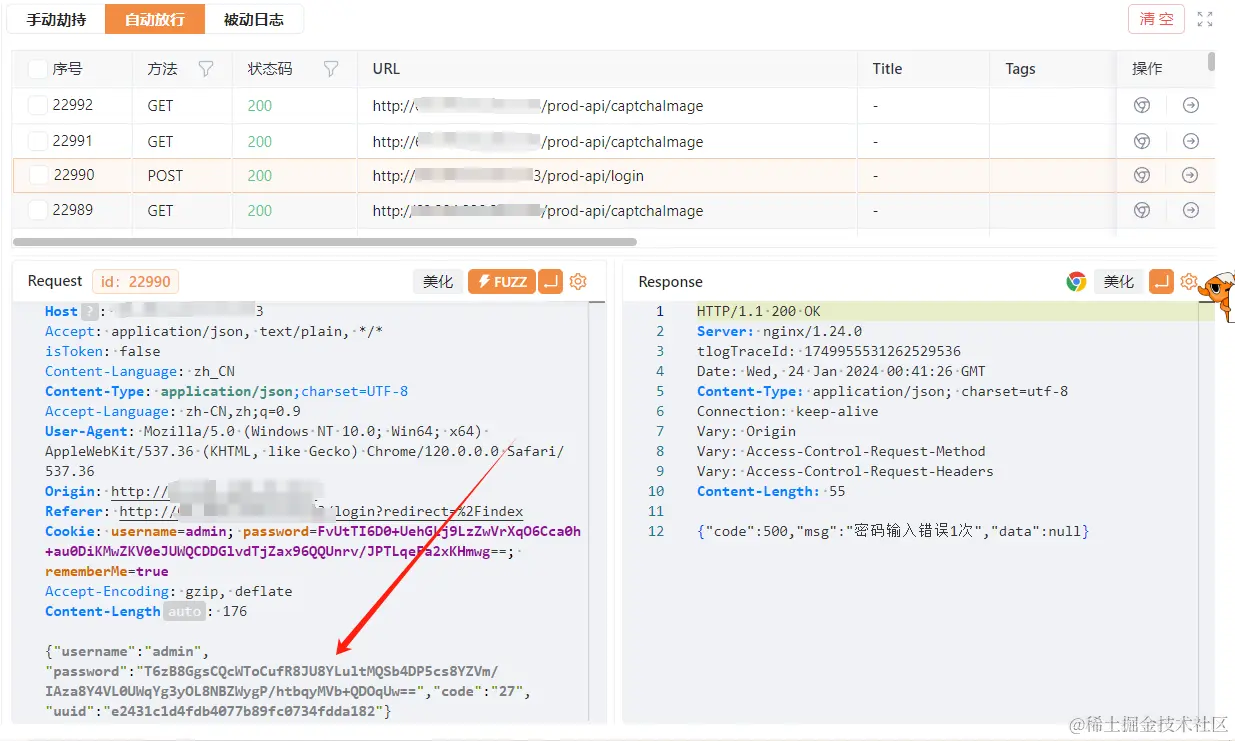
Task: Select the POST login row URL
Action: pos(508,175)
